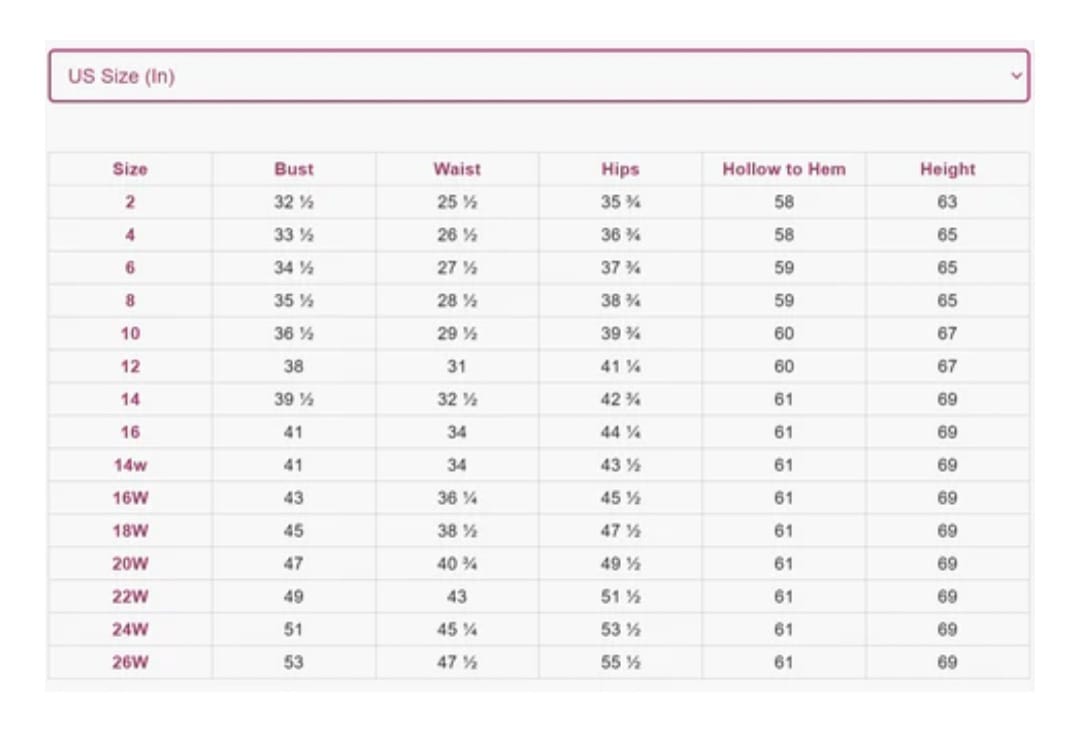Select the Height column header
The image size is (1080, 735).
(x=948, y=169)
